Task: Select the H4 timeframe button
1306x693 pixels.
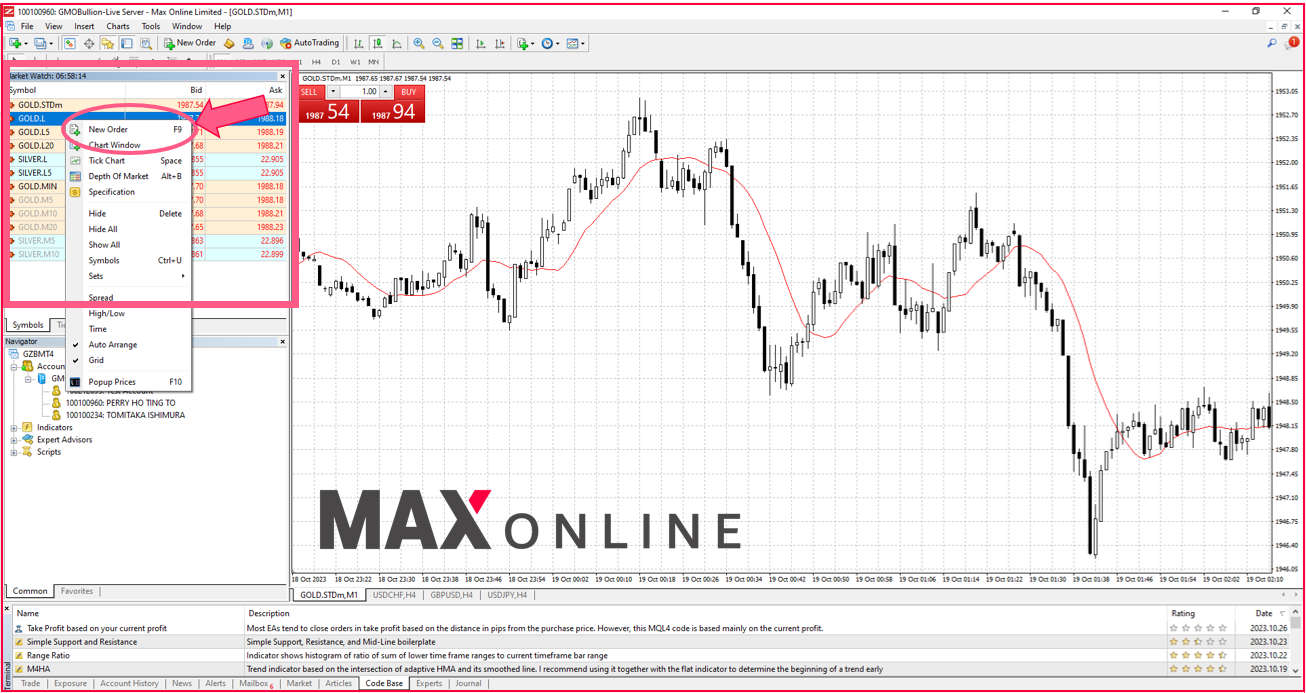Action: pos(316,62)
